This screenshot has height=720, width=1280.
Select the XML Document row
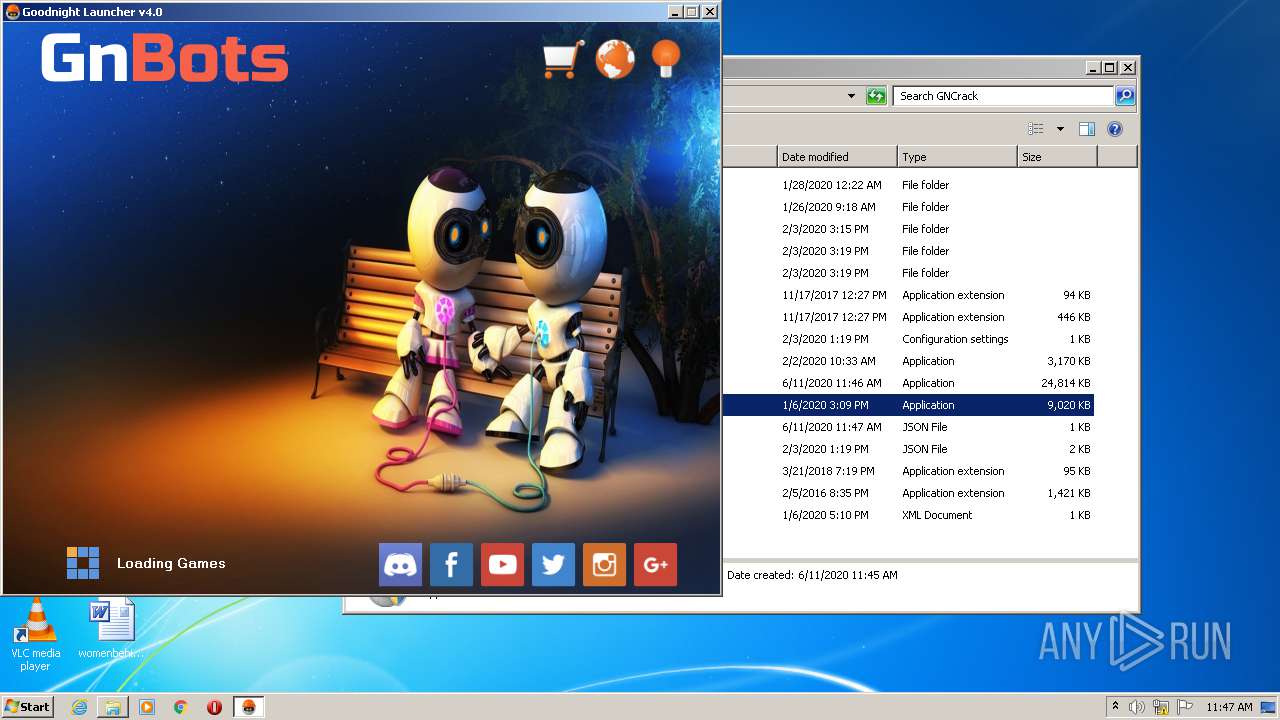(x=908, y=515)
